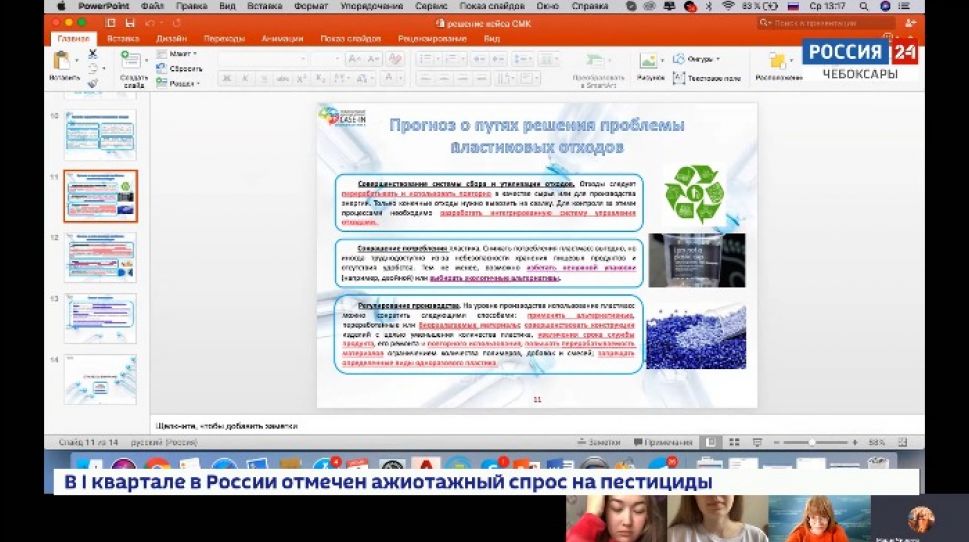Click the slide title about plastic waste

(x=536, y=136)
